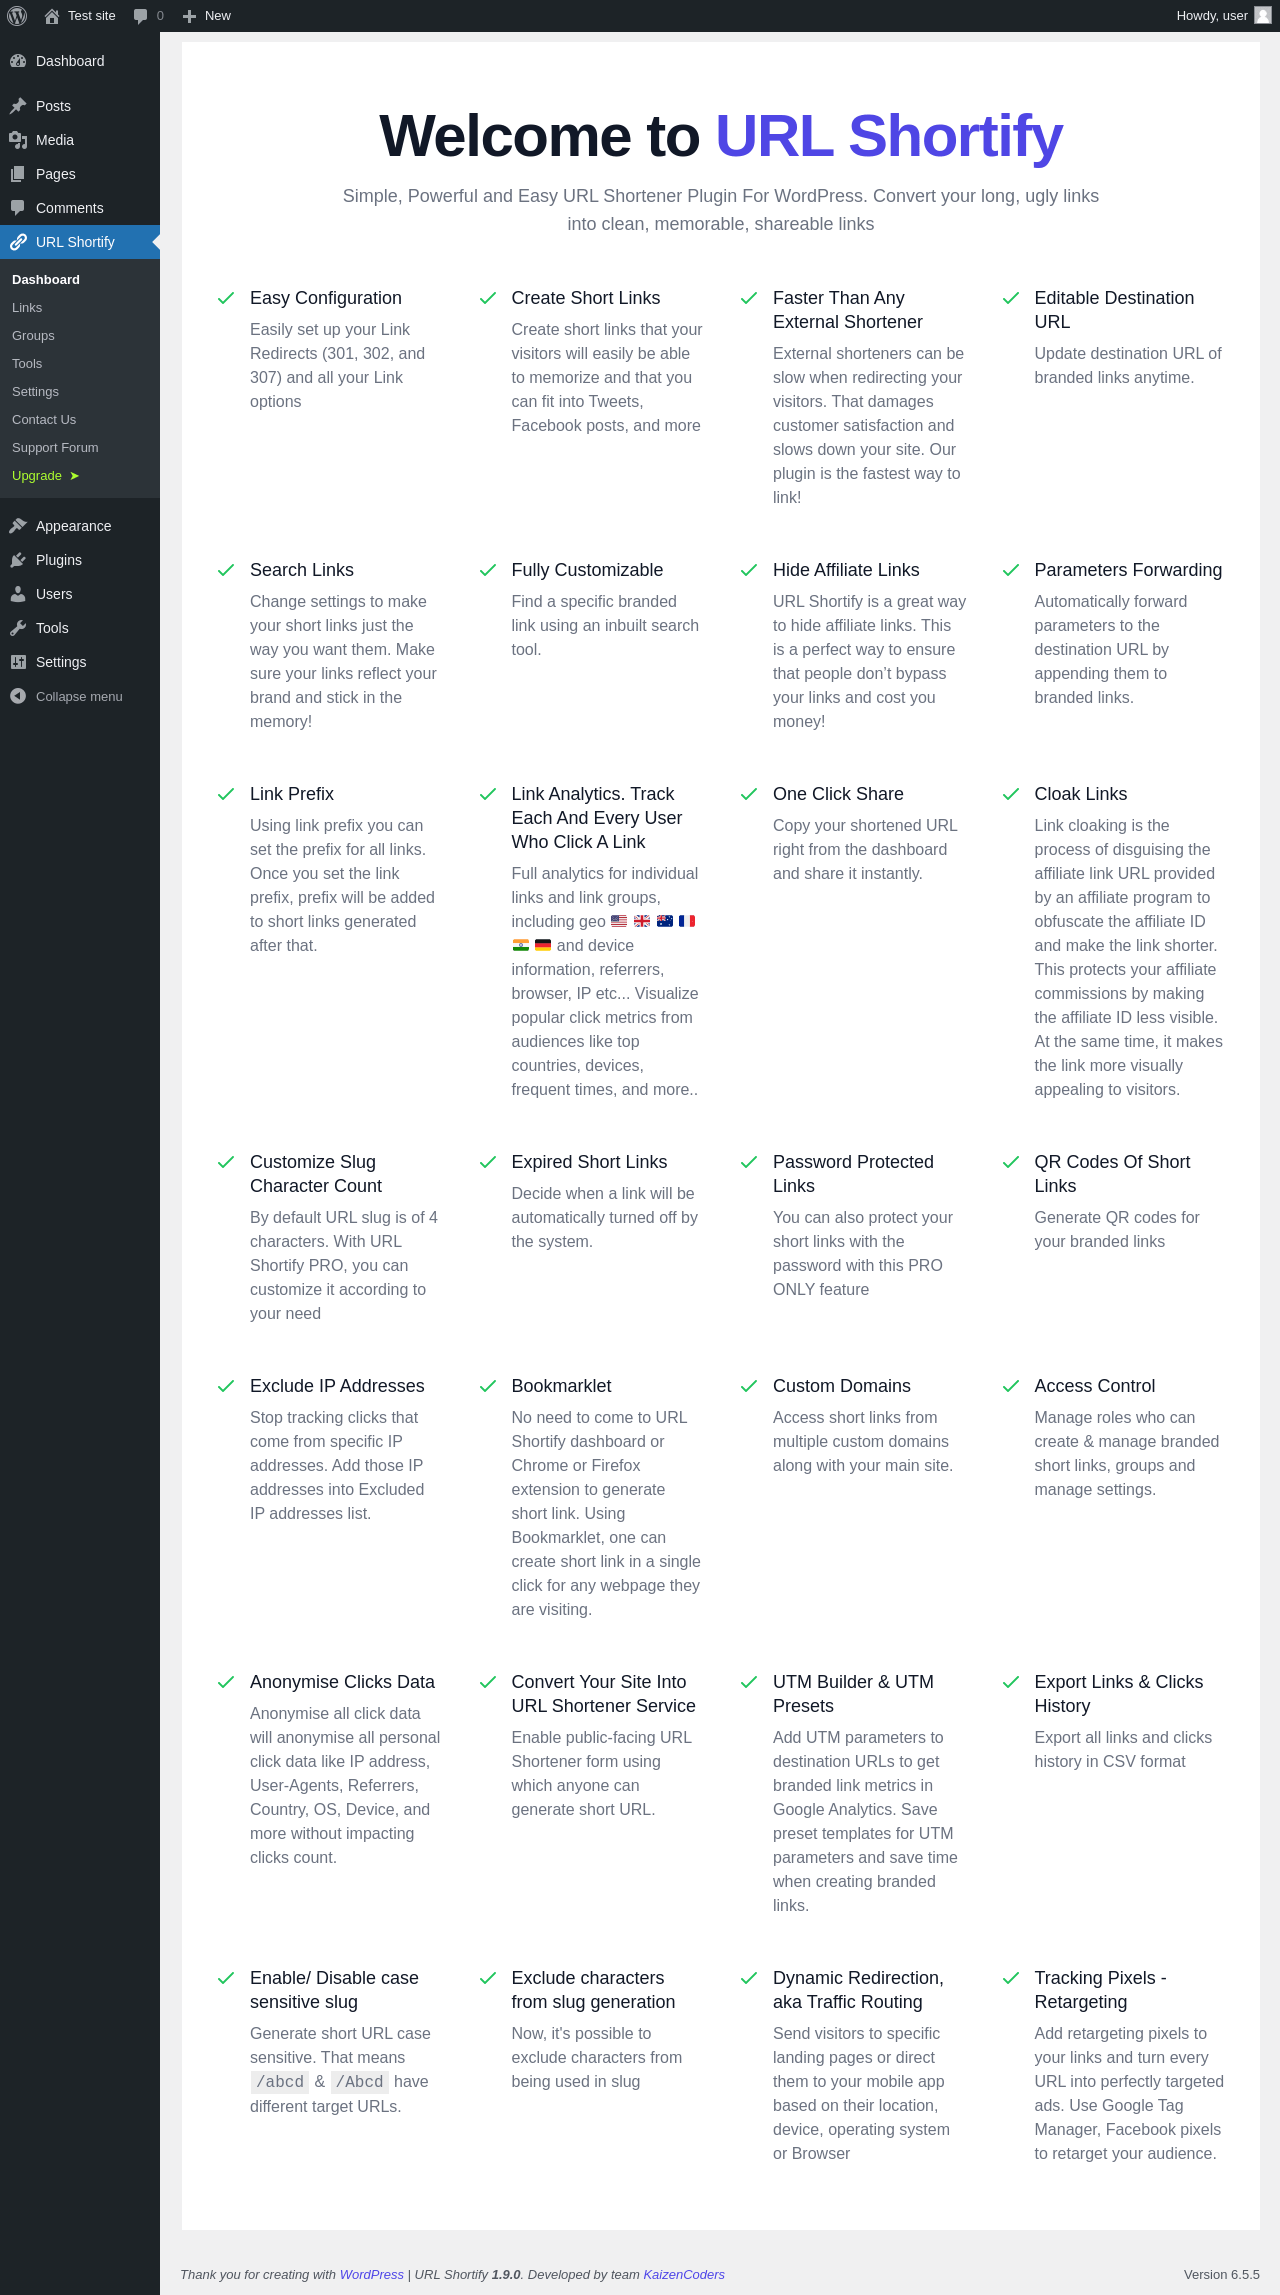Viewport: 1280px width, 2295px height.
Task: Open URL Shortify Settings submenu item
Action: 80,392
